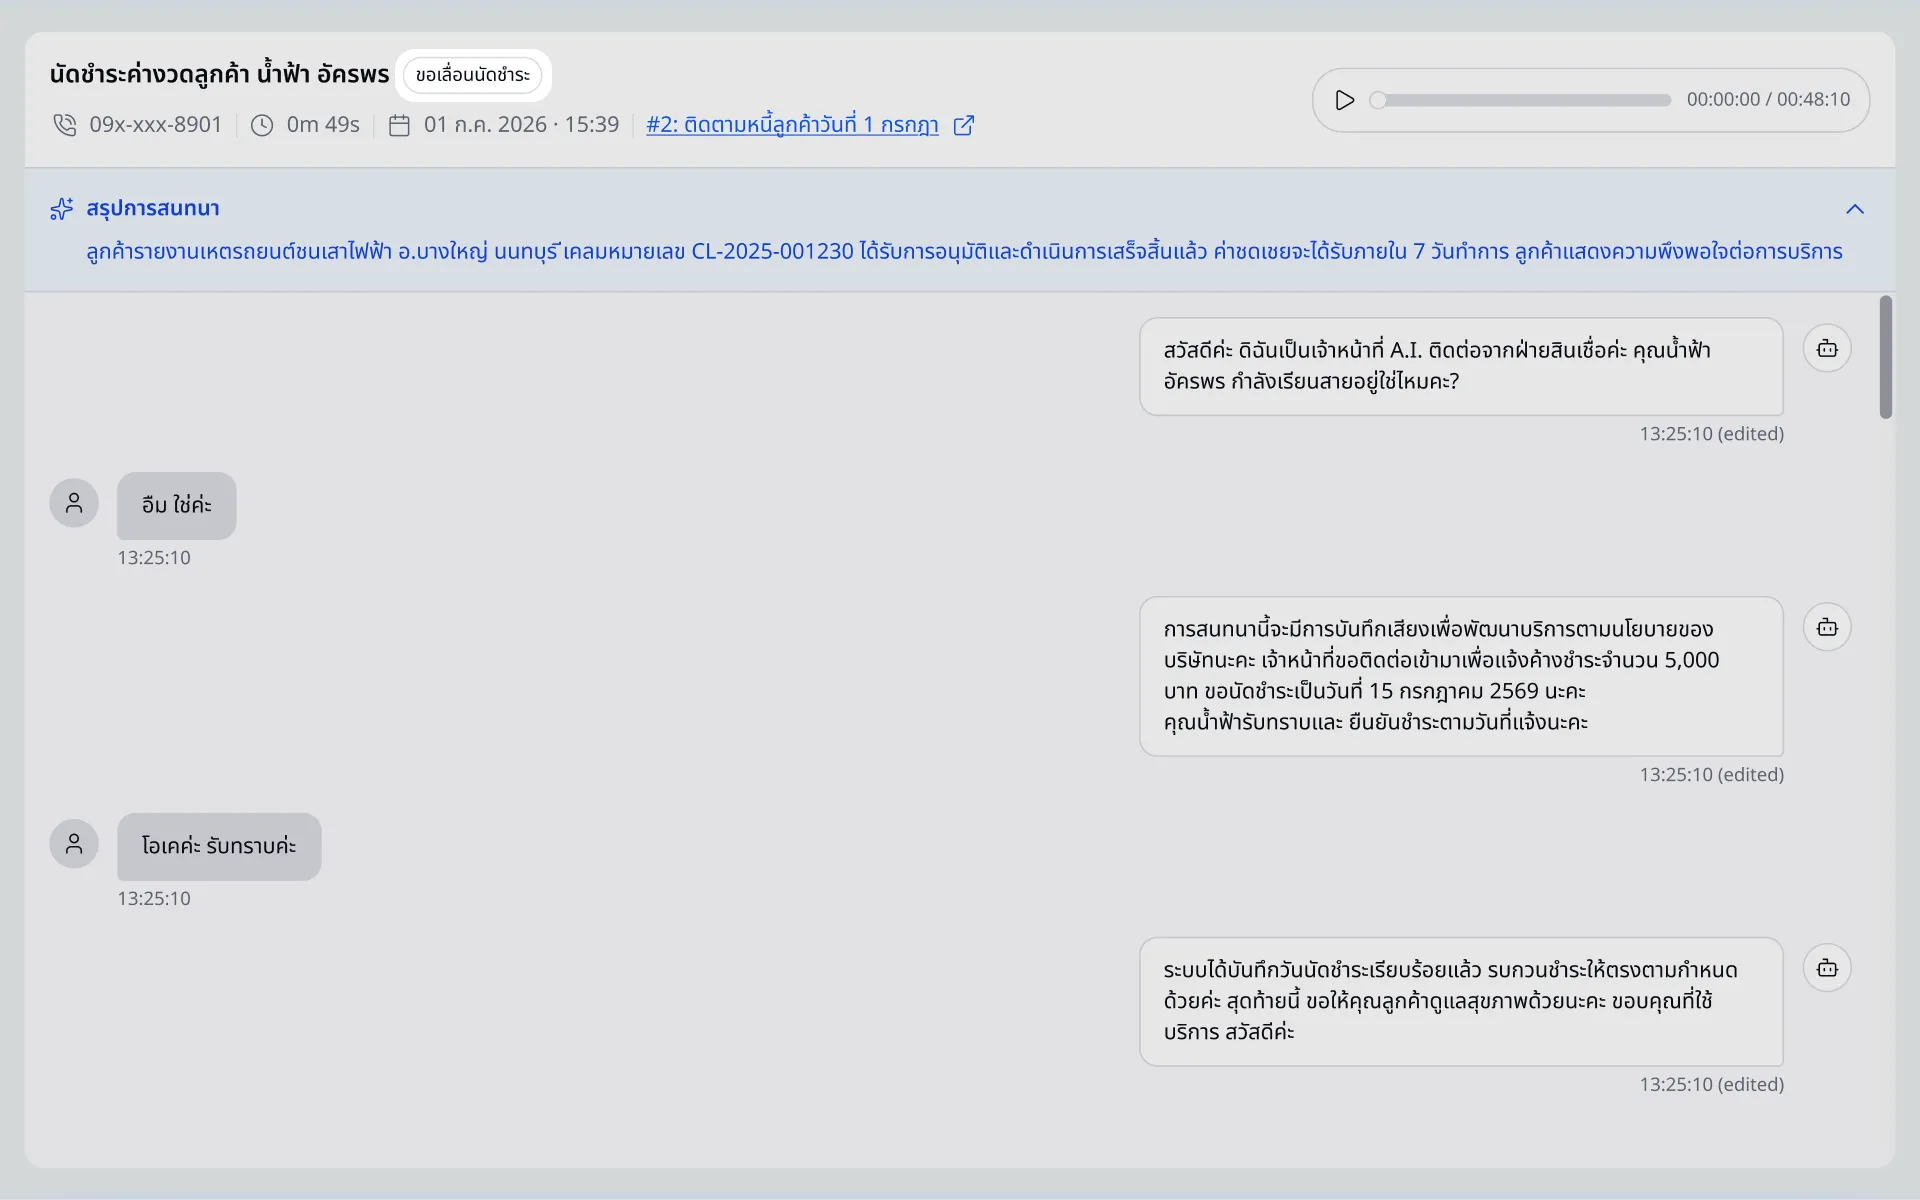
Task: Open the #2 ติดตามหนี้ลูกค้า campaign link
Action: tap(792, 125)
